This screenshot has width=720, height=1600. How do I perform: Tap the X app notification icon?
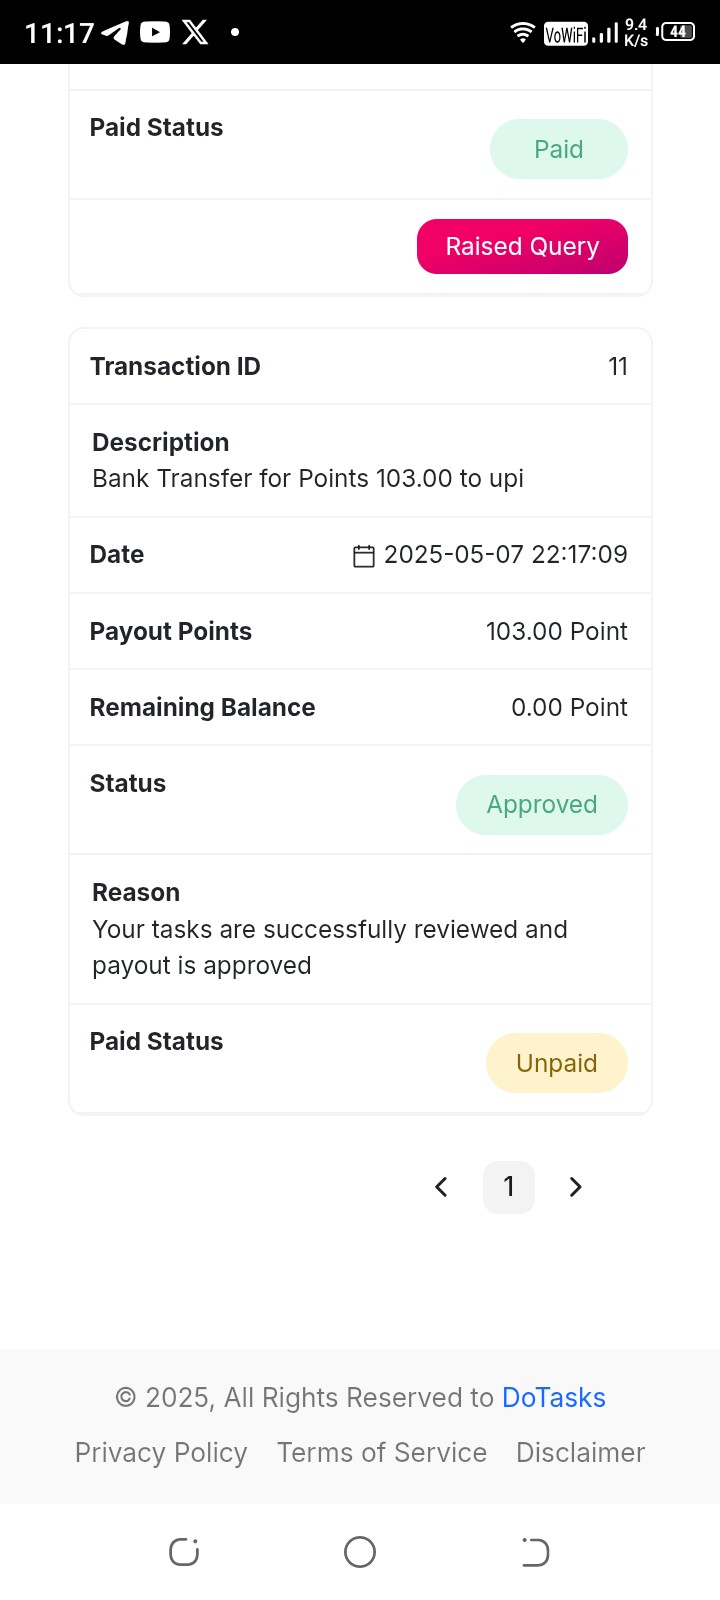point(196,33)
